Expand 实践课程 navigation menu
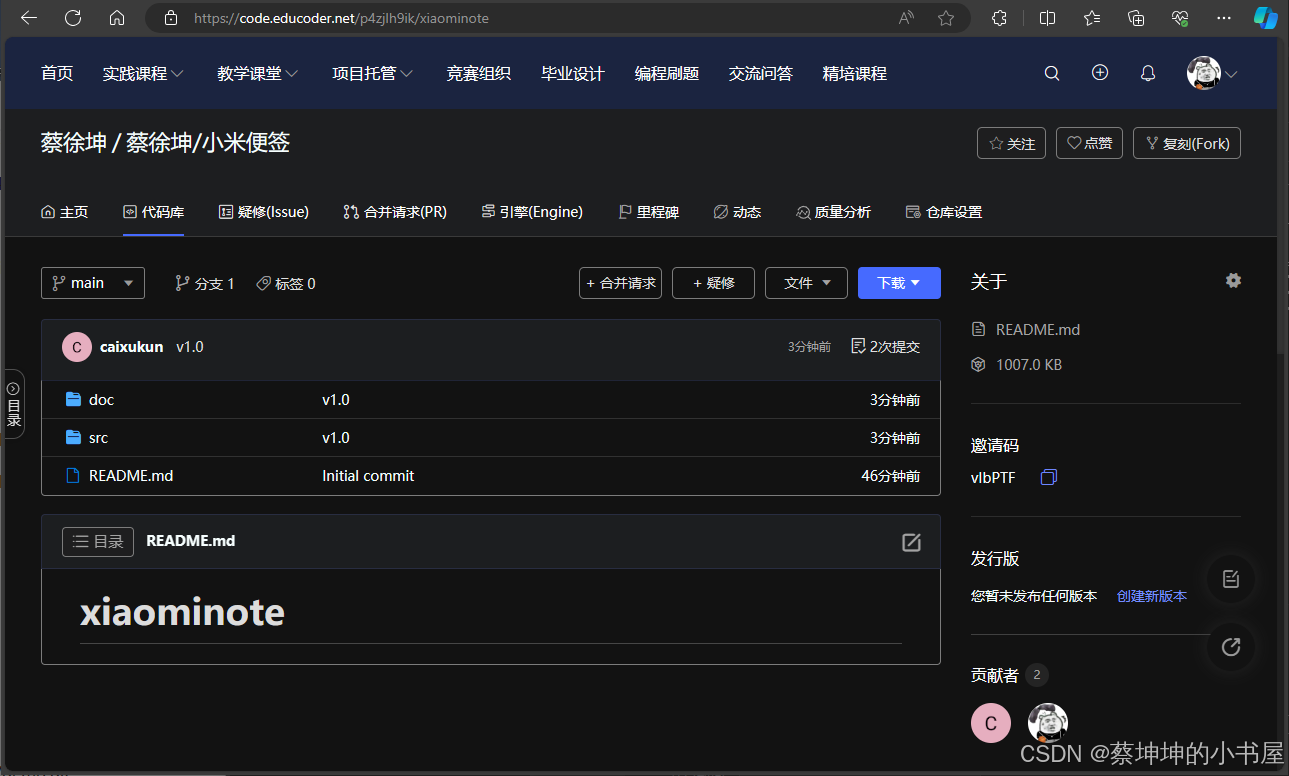 point(143,73)
